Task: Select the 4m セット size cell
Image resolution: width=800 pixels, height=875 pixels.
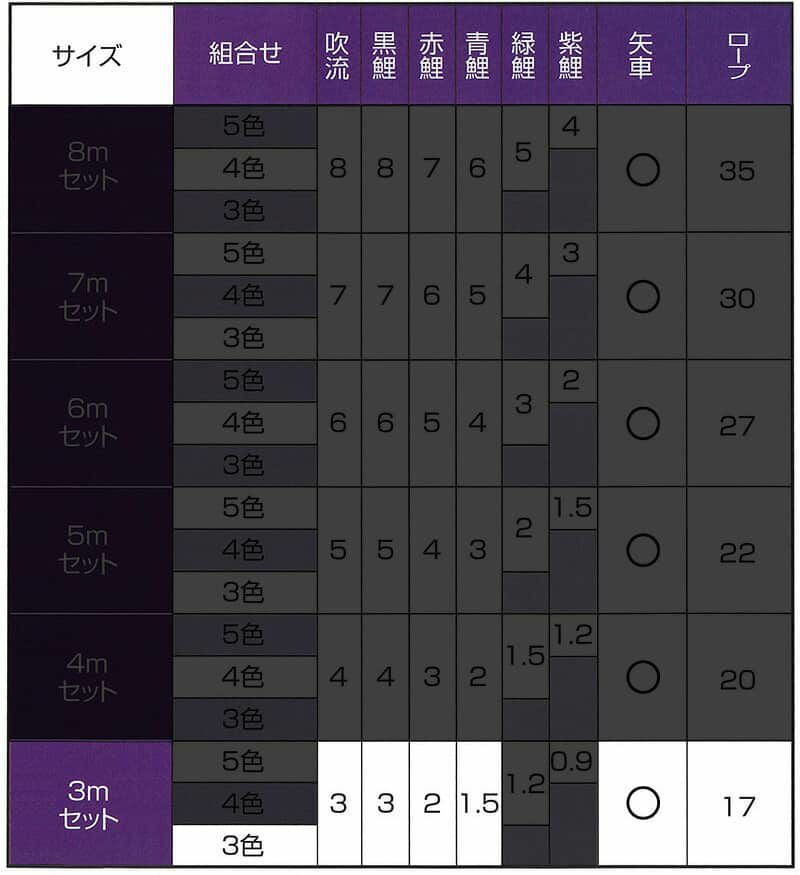Action: (x=89, y=678)
